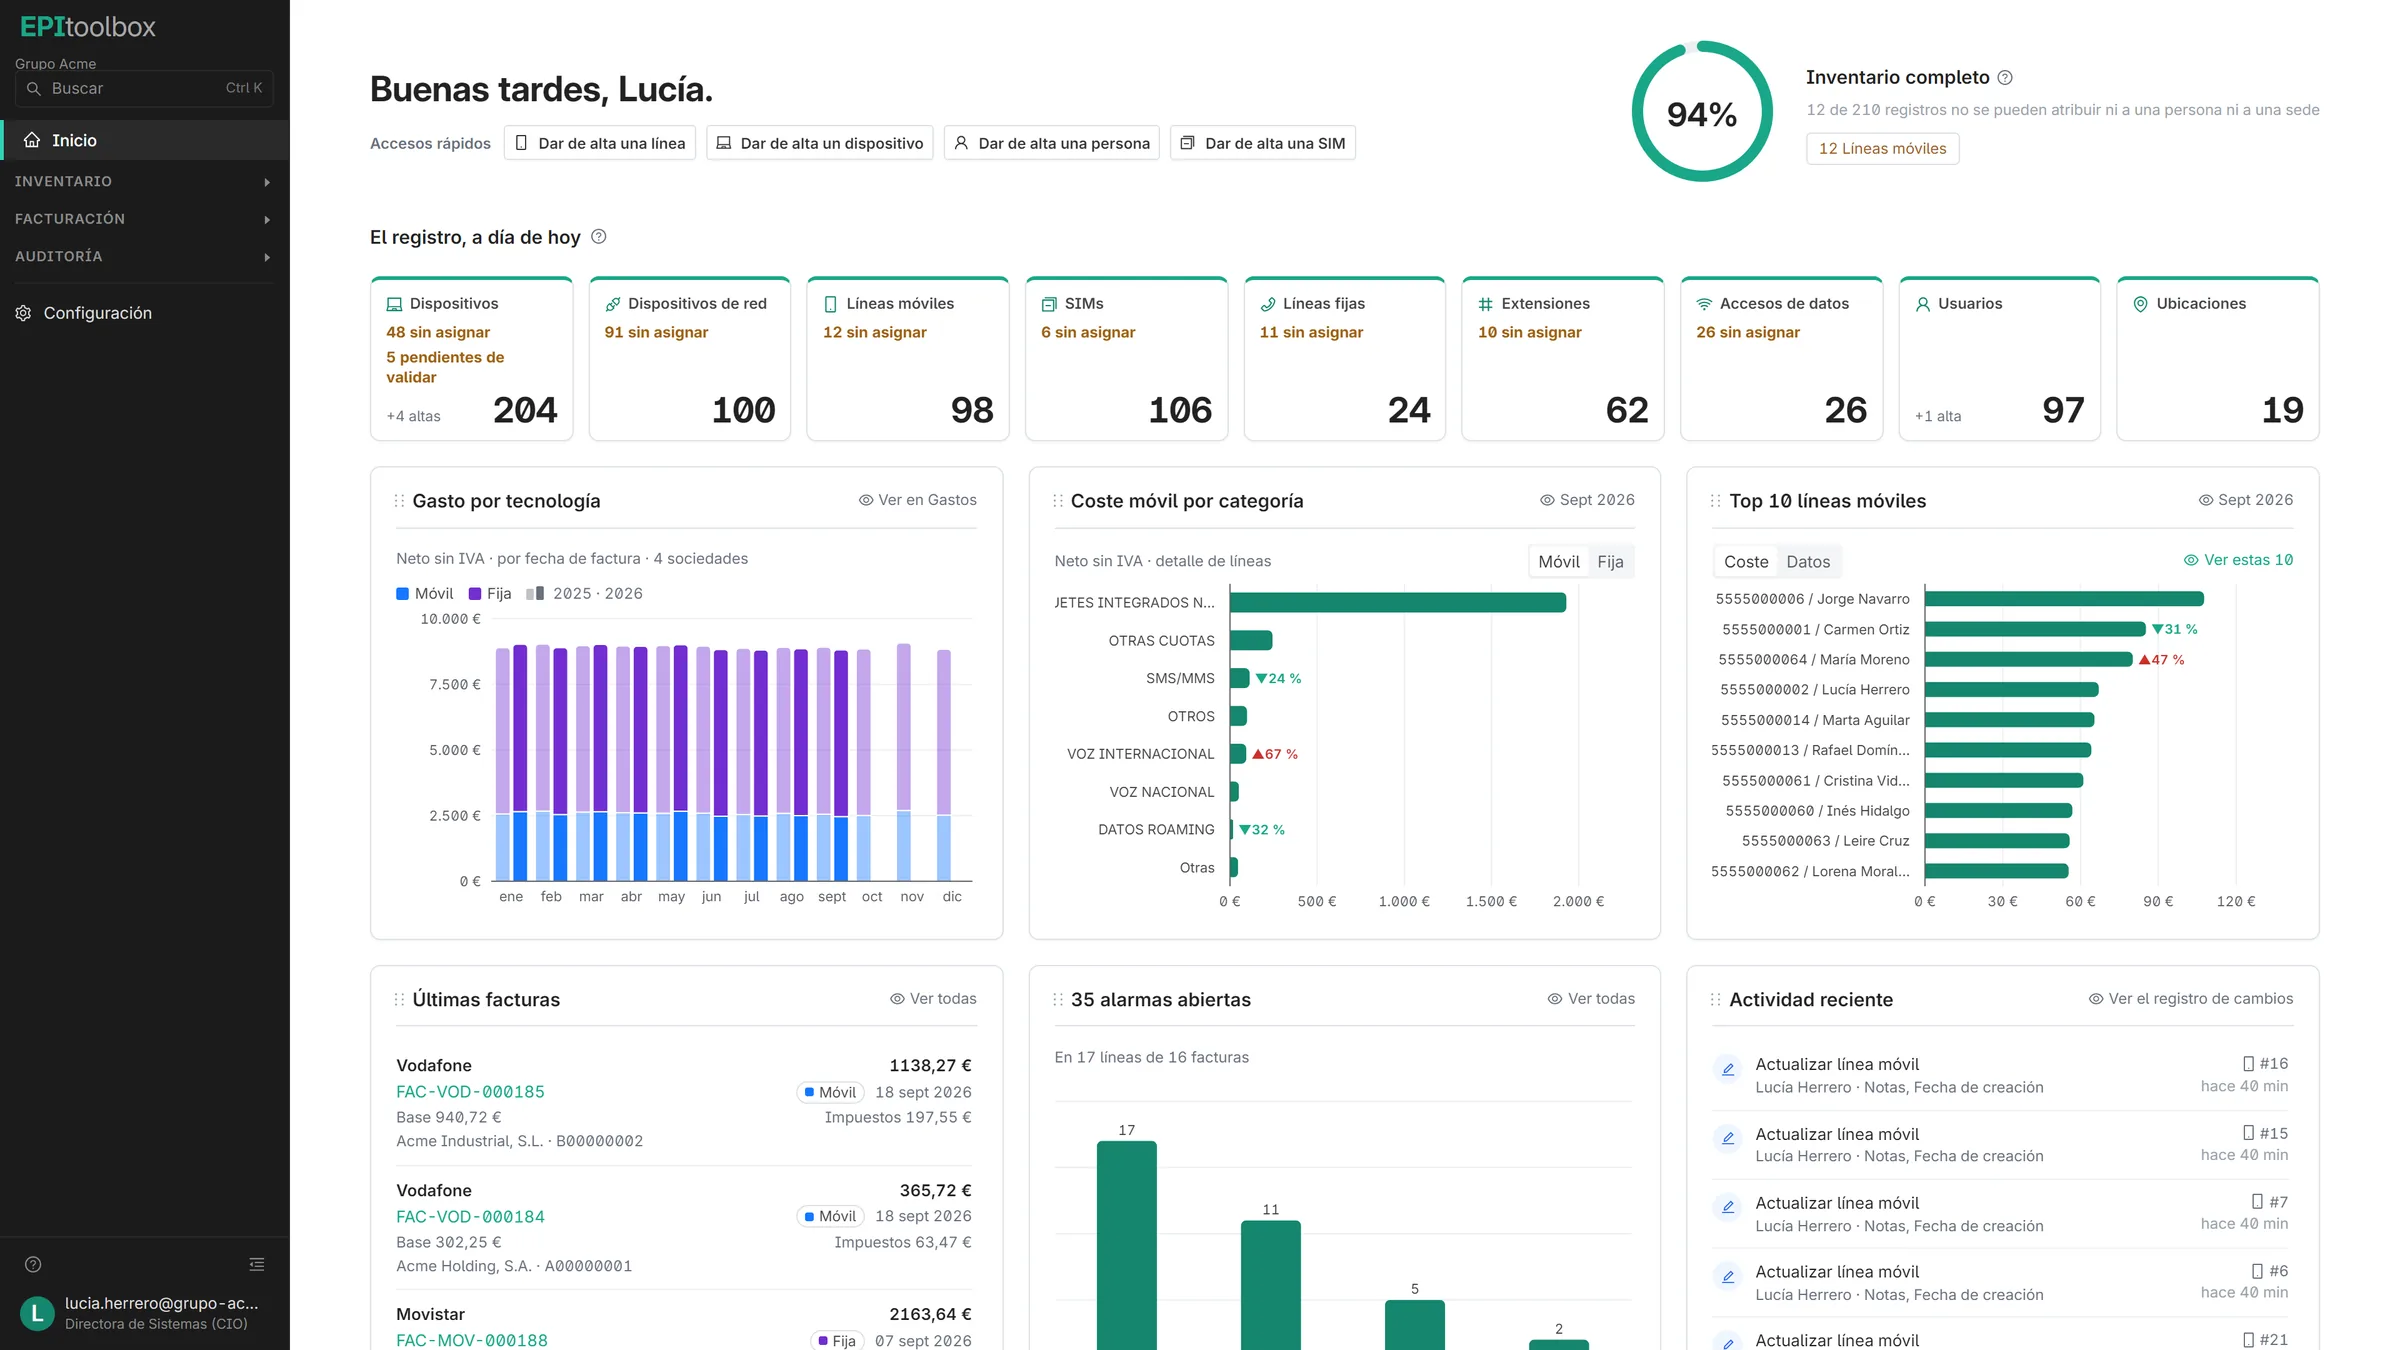Click Dar de alta una SIM

pyautogui.click(x=1263, y=143)
